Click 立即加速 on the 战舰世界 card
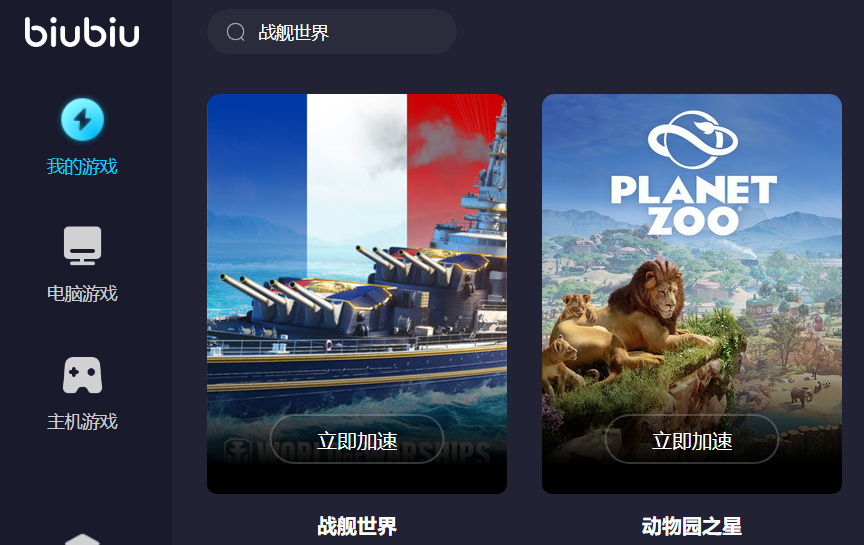Screen dimensions: 864x545 tap(357, 439)
